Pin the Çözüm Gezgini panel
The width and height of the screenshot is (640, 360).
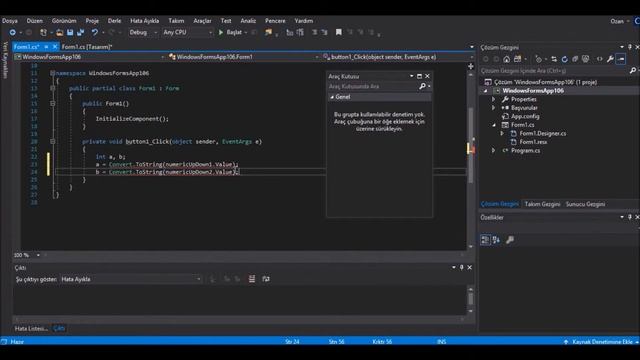tap(630, 47)
